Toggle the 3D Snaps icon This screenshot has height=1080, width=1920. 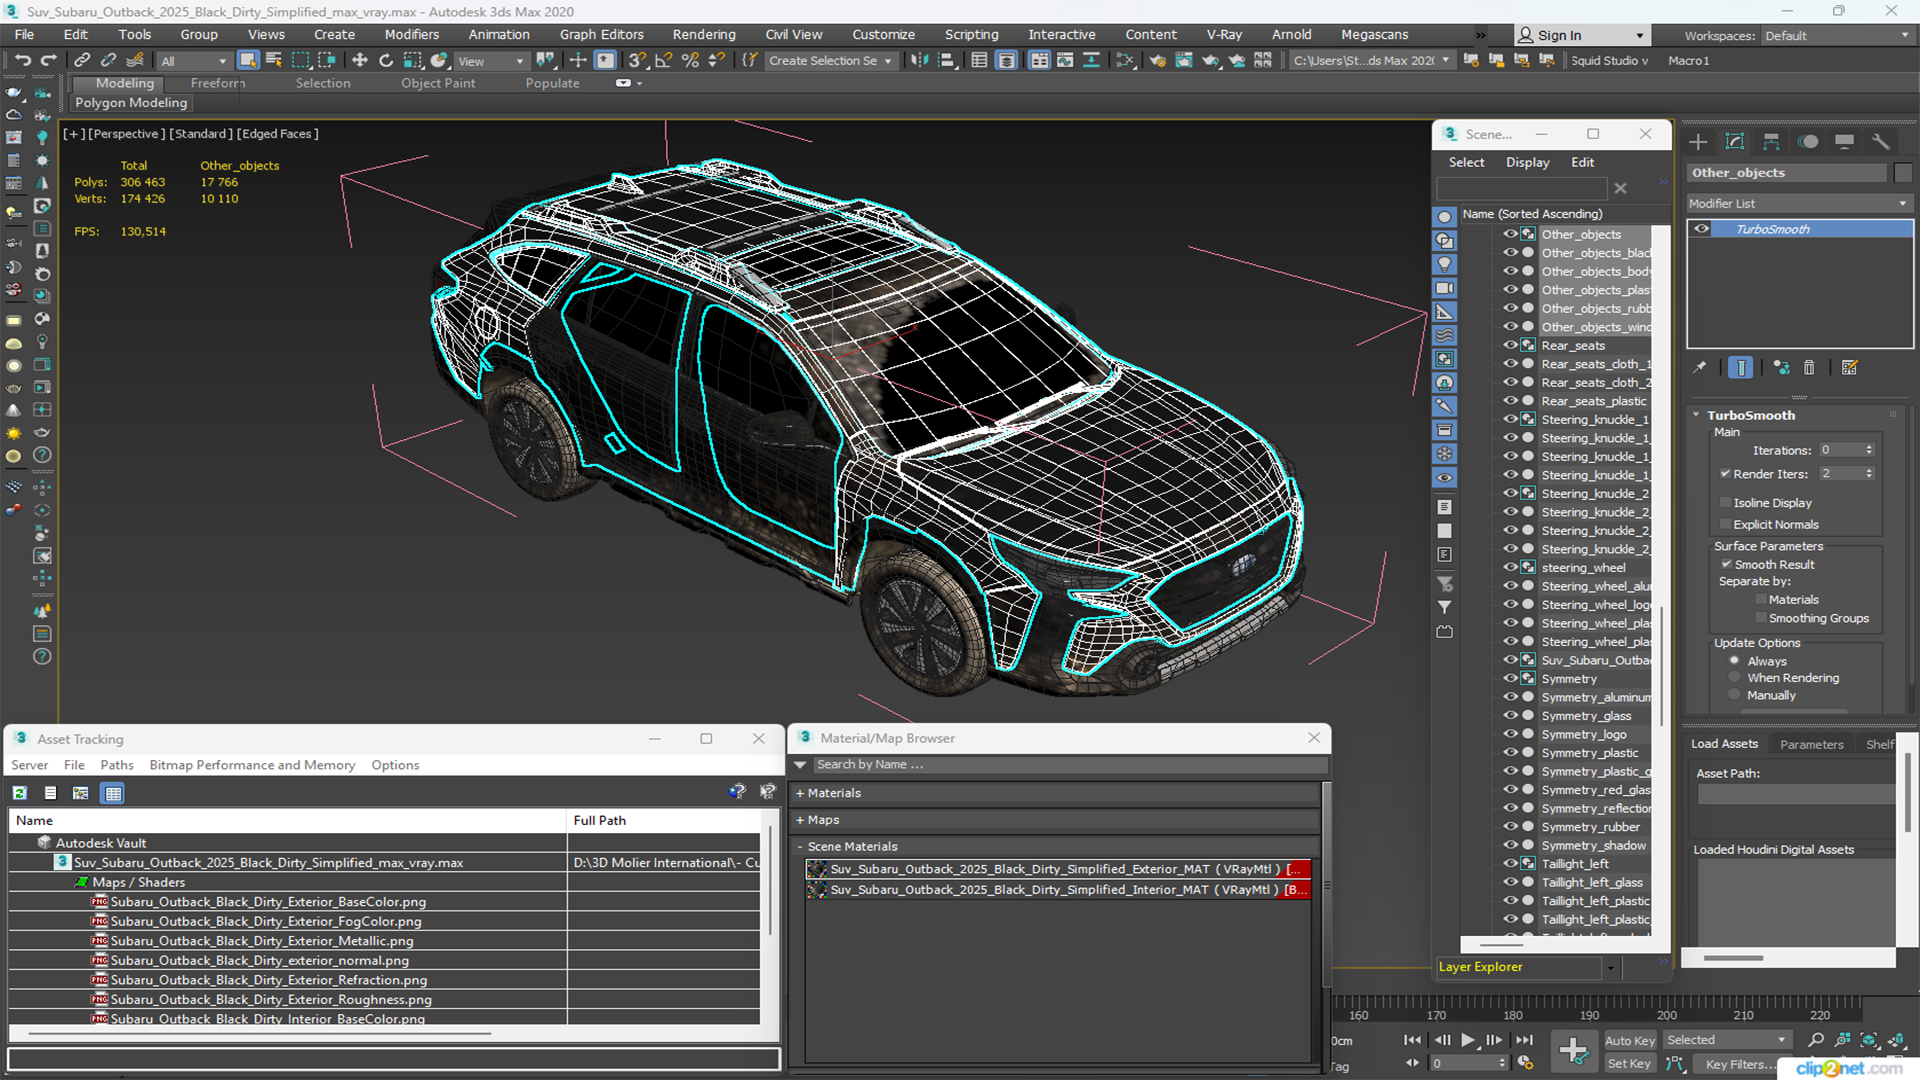[x=637, y=60]
